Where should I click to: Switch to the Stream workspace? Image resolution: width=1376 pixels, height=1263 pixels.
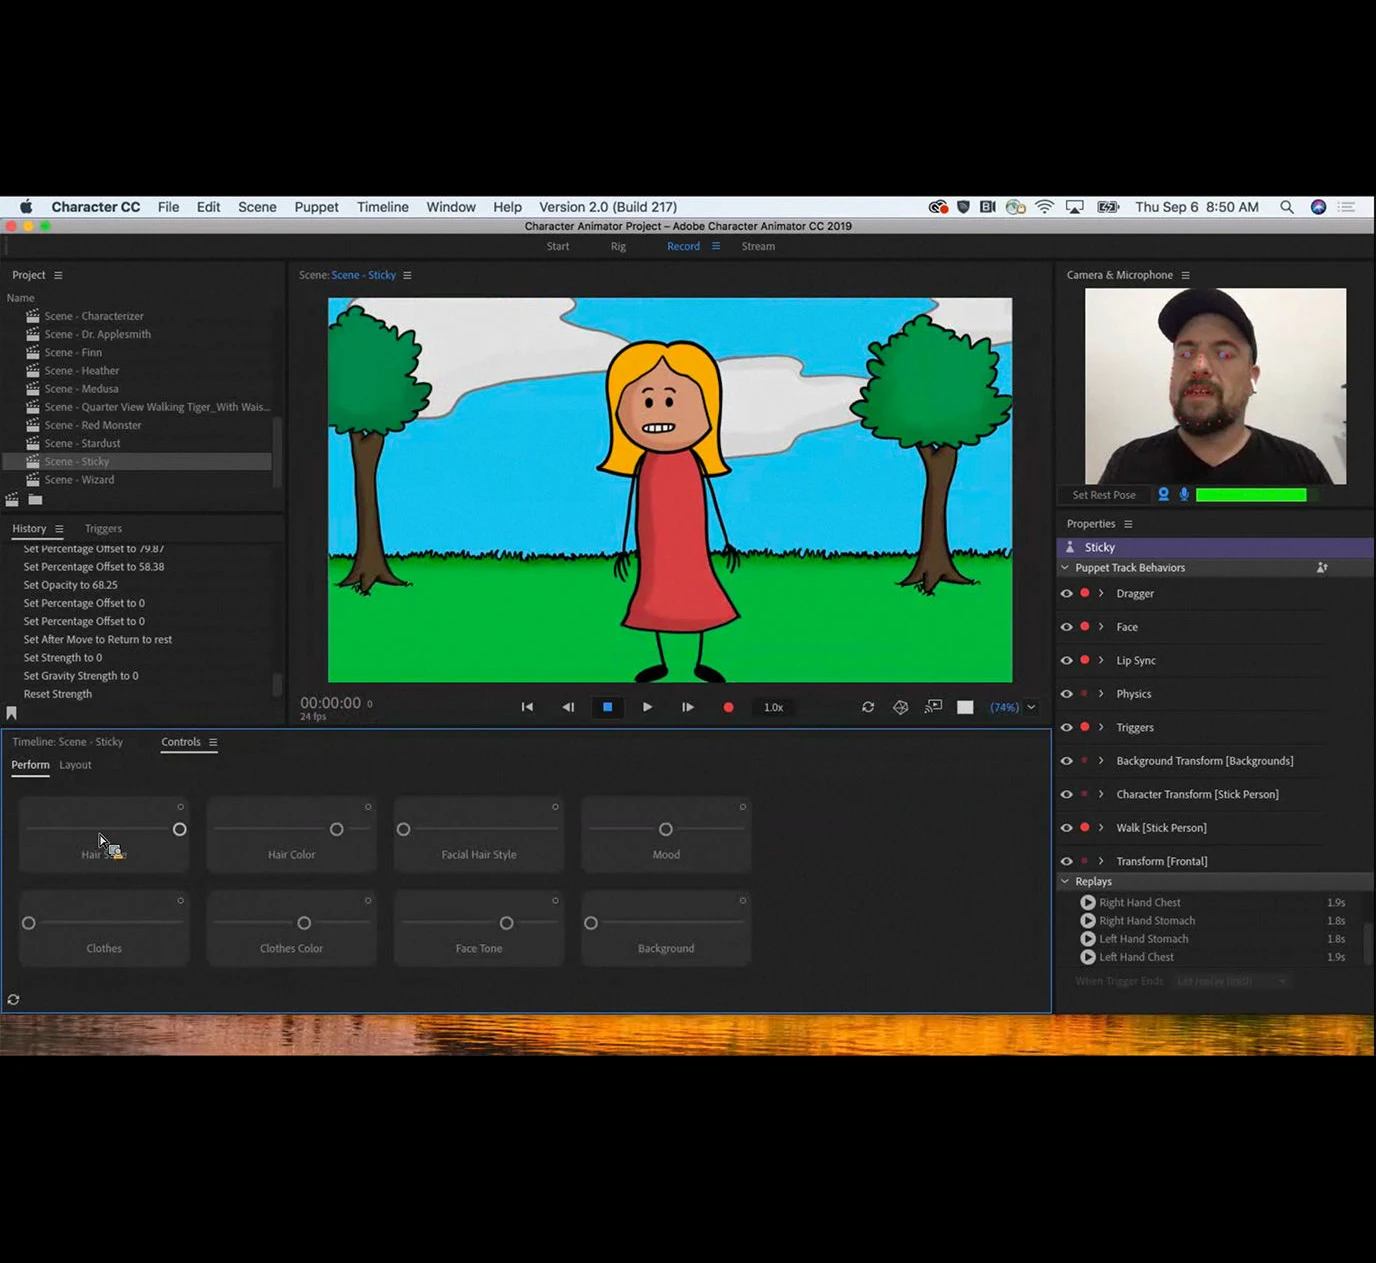(x=758, y=246)
